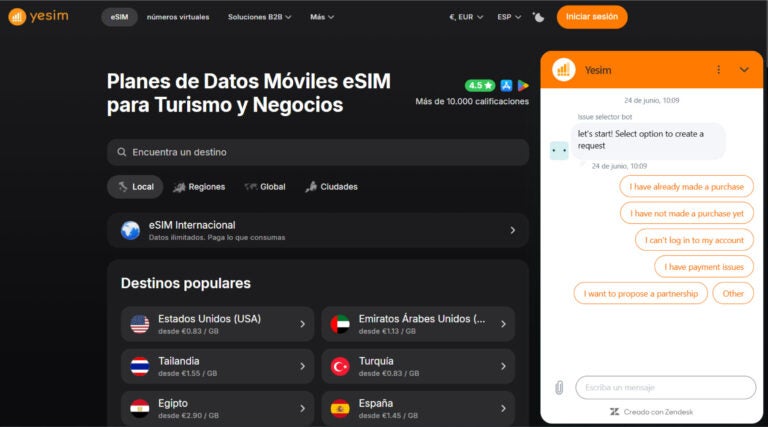Choose 'I have not made a purchase yet'
Image resolution: width=768 pixels, height=427 pixels.
coord(687,214)
